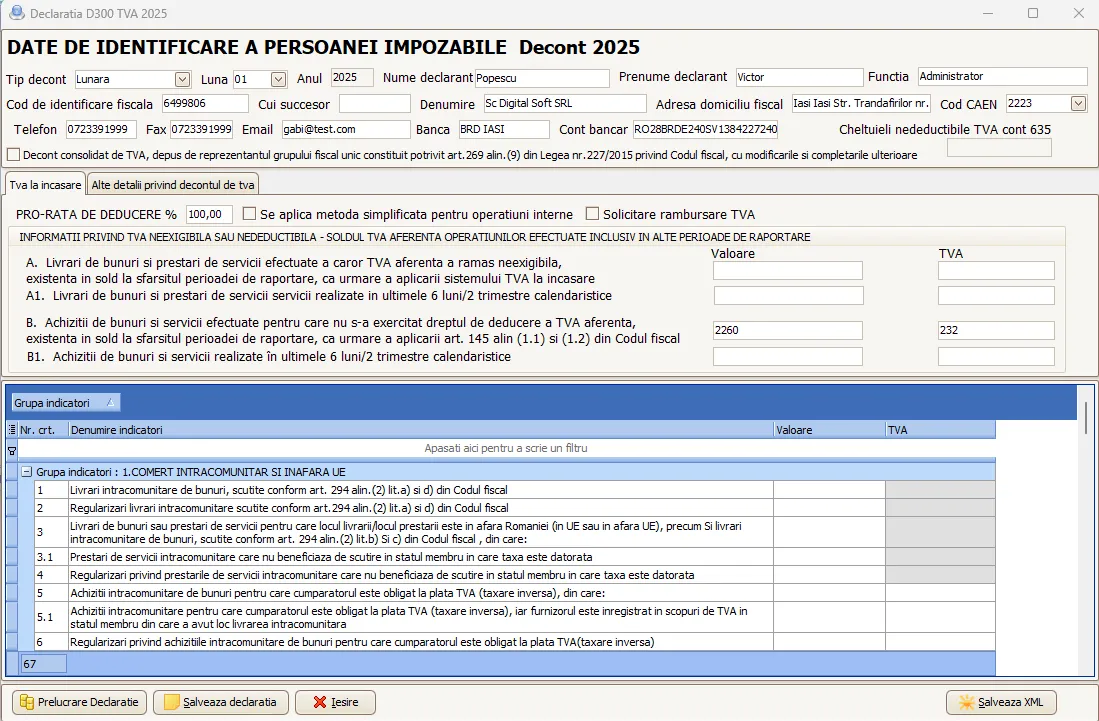
Task: Click Salveaza XML button
Action: [1001, 701]
